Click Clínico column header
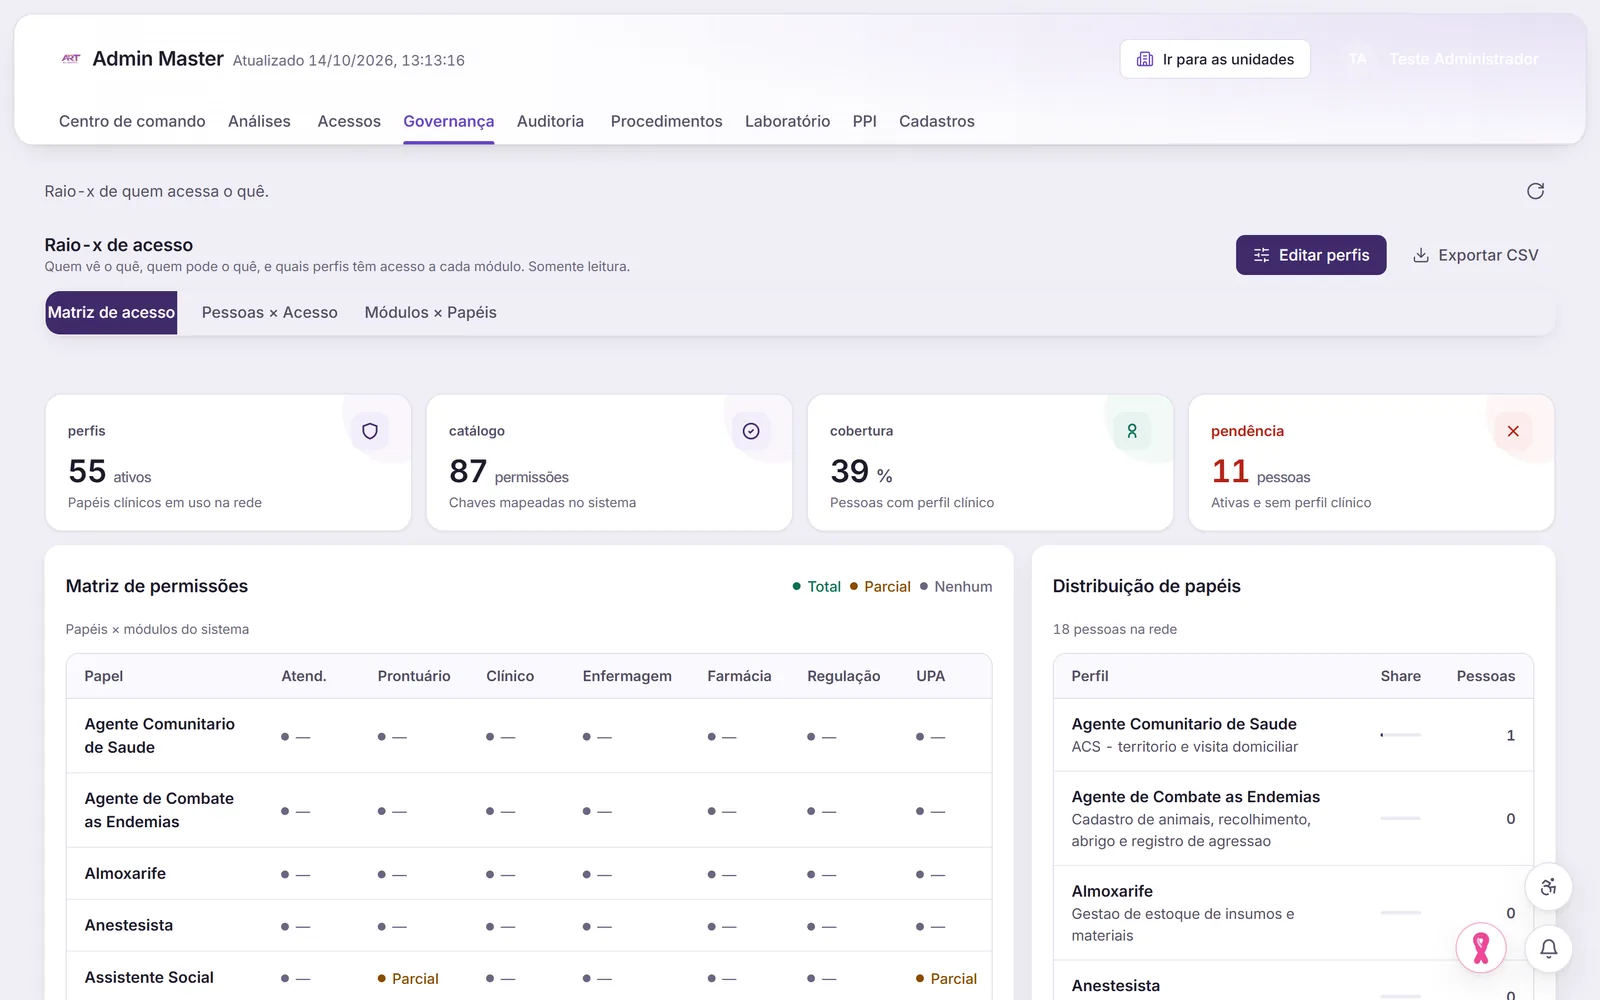The image size is (1600, 1000). (510, 676)
